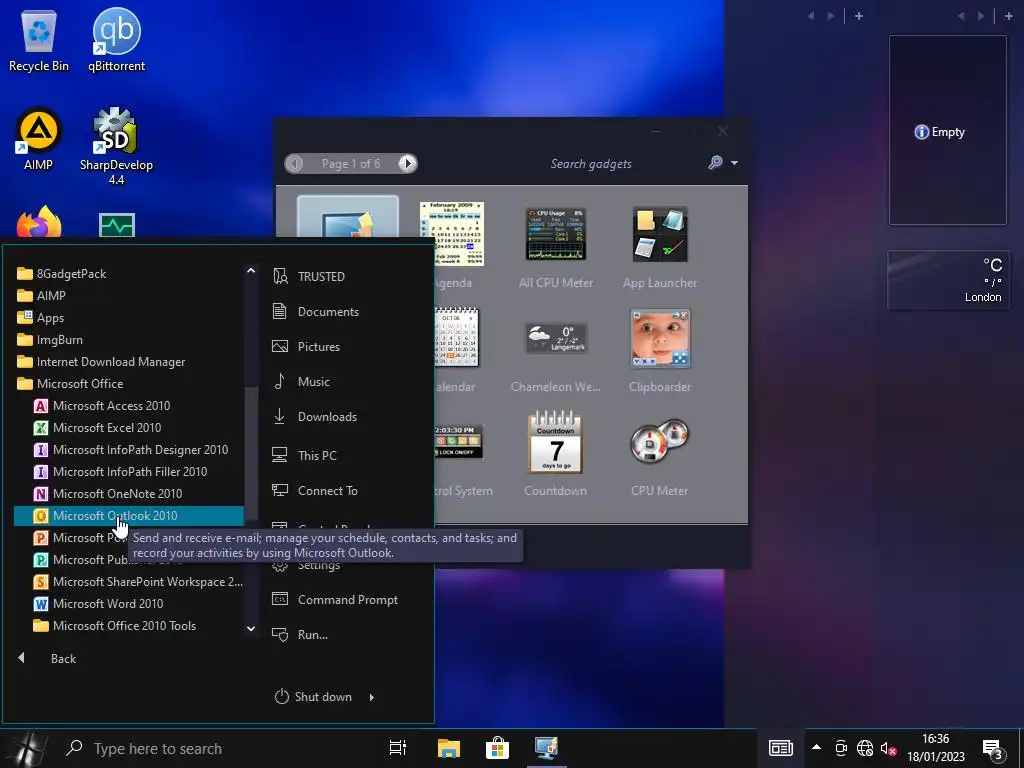Open Pictures from the start menu
This screenshot has width=1024, height=768.
point(306,347)
